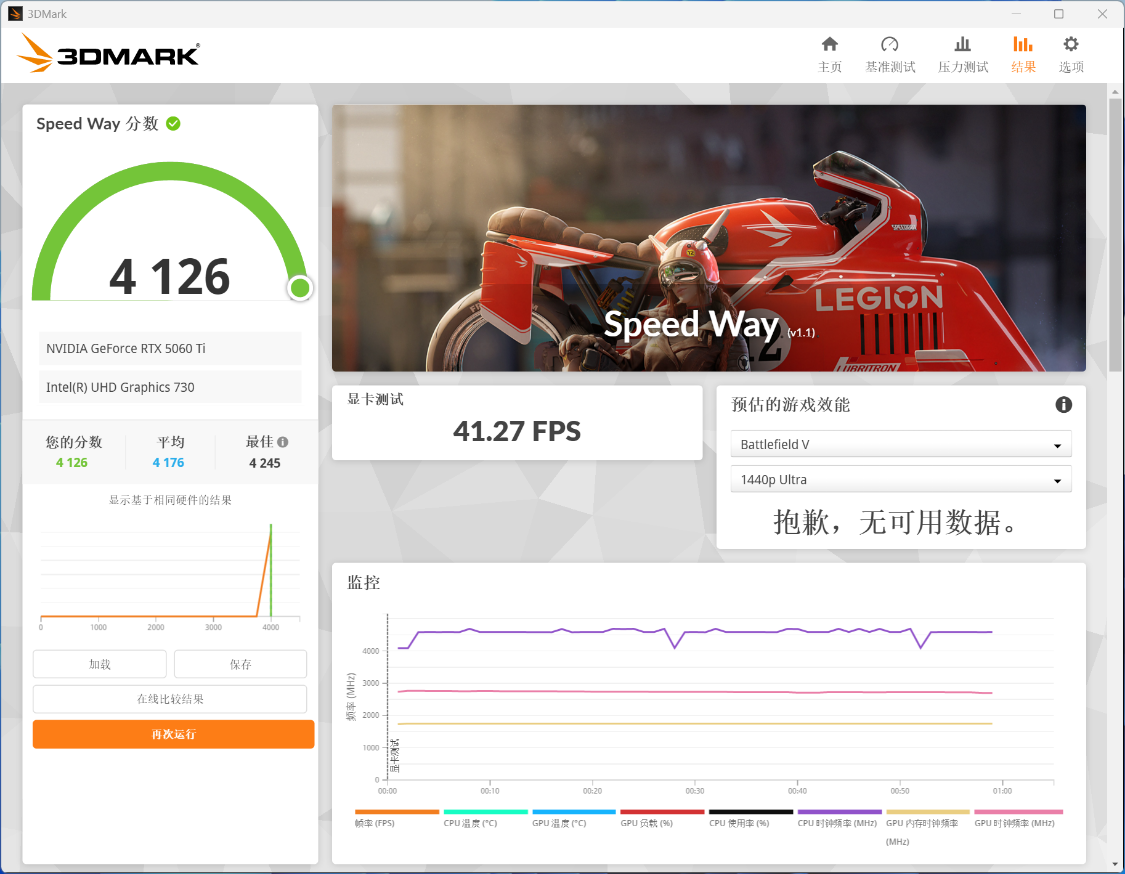Click the scrollbar down arrow
1125x874 pixels.
click(1114, 865)
